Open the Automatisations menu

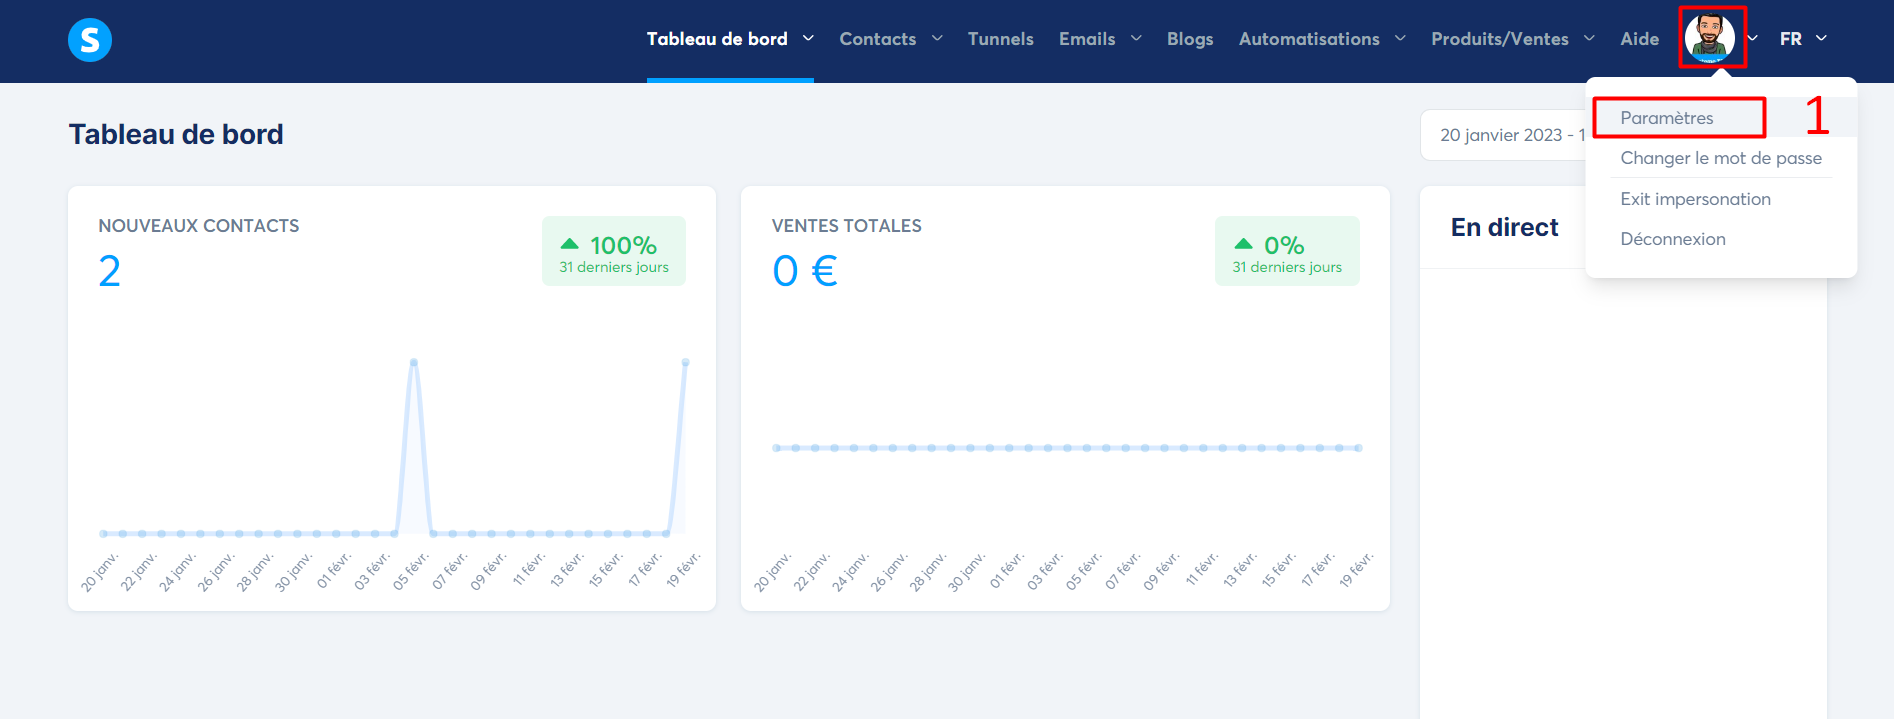[x=1309, y=39]
